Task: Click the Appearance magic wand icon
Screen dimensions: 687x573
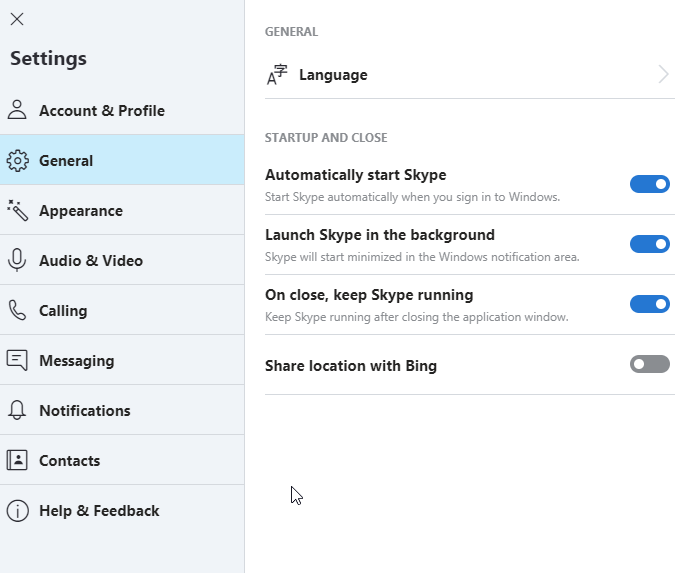Action: coord(18,210)
